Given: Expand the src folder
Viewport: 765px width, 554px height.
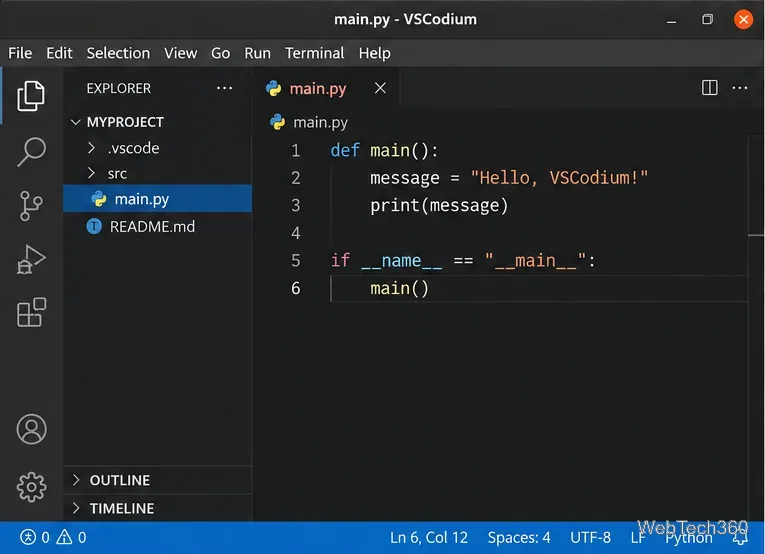Looking at the screenshot, I should pos(91,173).
